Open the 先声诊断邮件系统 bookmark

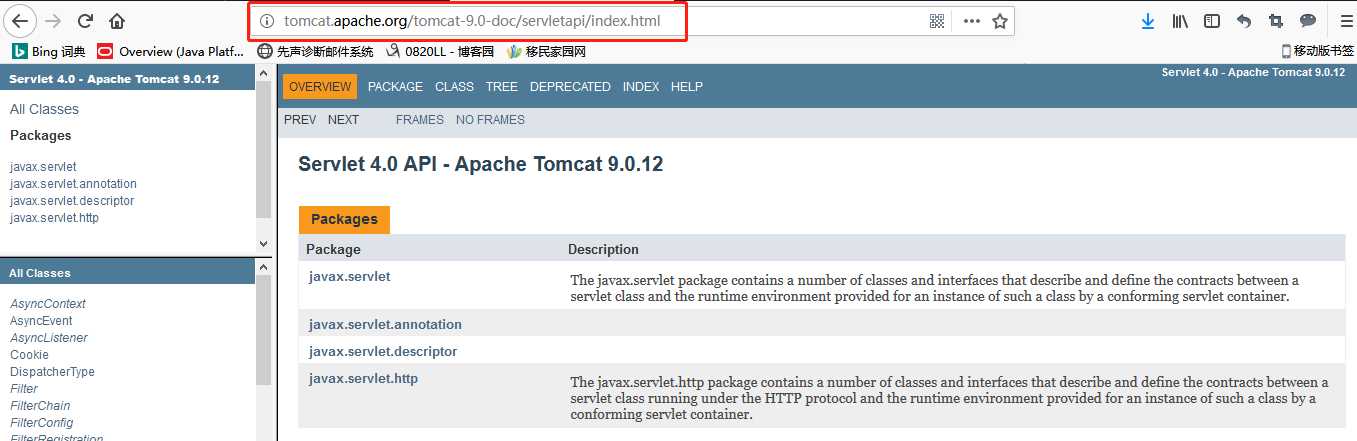tap(316, 51)
